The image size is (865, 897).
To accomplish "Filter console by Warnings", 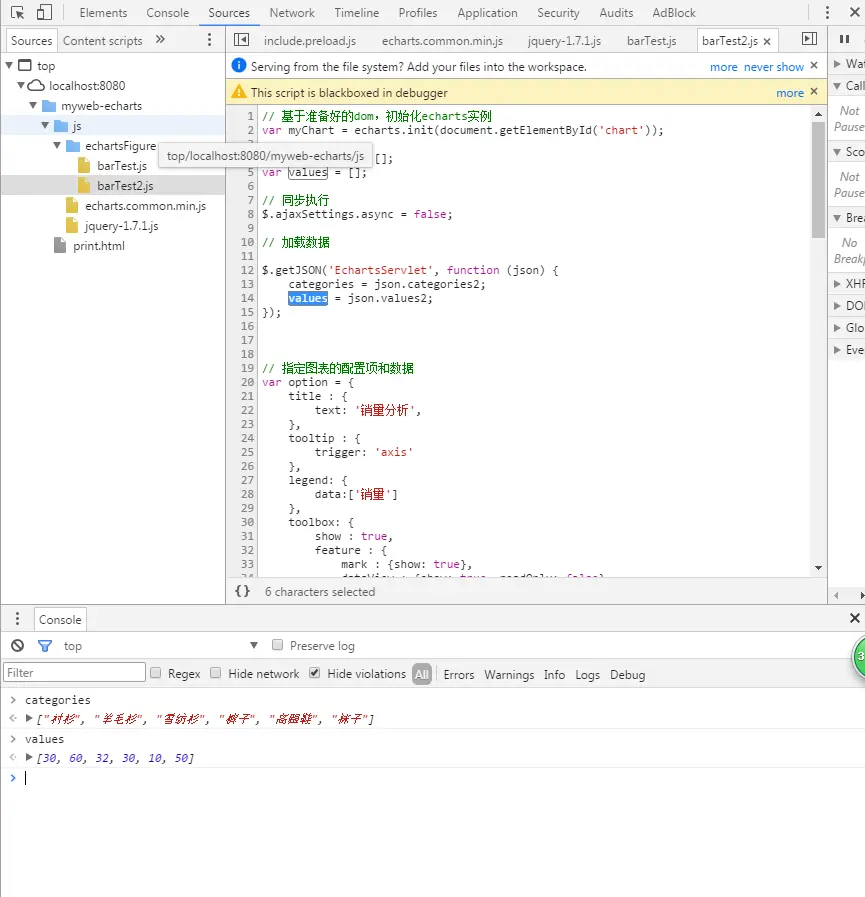I will [509, 675].
